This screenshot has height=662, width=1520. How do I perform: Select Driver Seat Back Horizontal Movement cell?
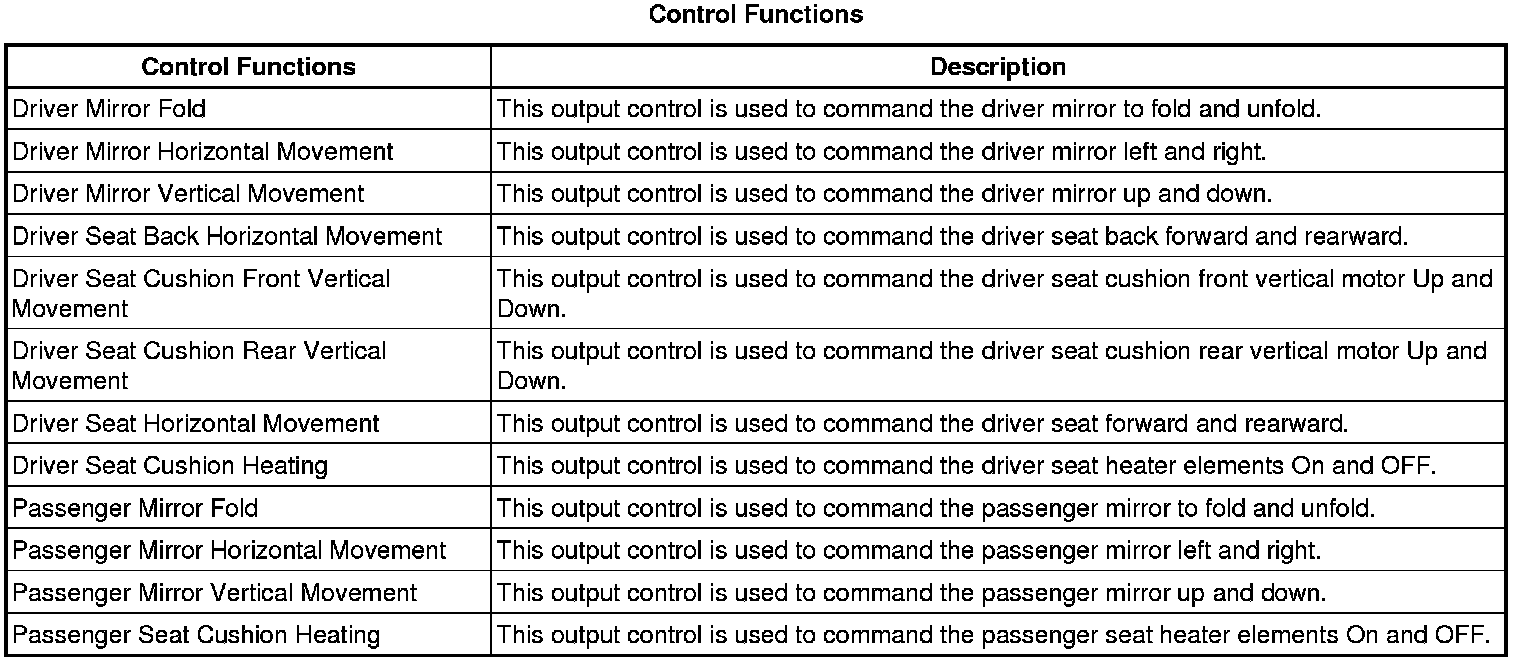tap(227, 236)
